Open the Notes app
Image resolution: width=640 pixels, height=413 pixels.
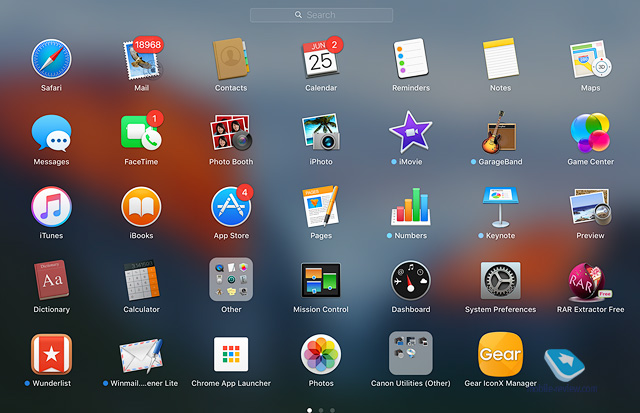click(501, 58)
